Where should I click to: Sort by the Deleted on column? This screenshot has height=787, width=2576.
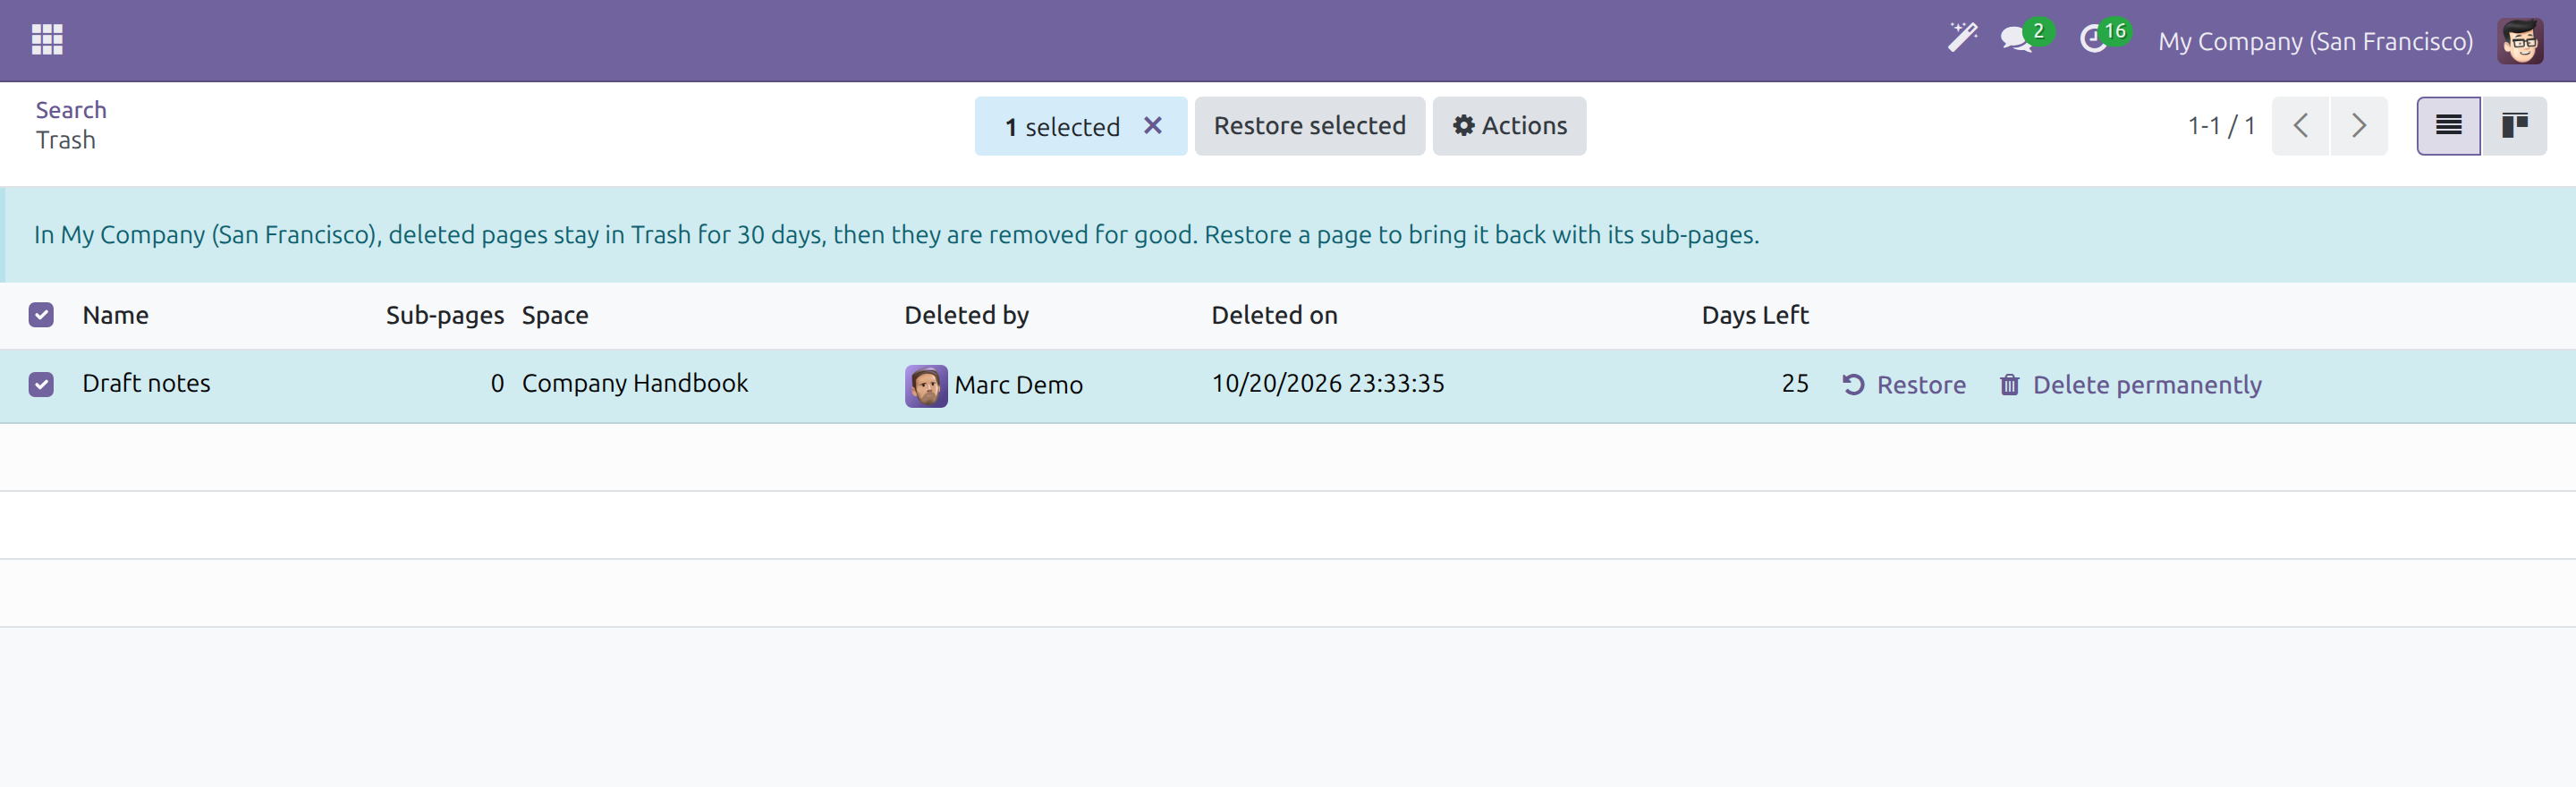[1274, 315]
